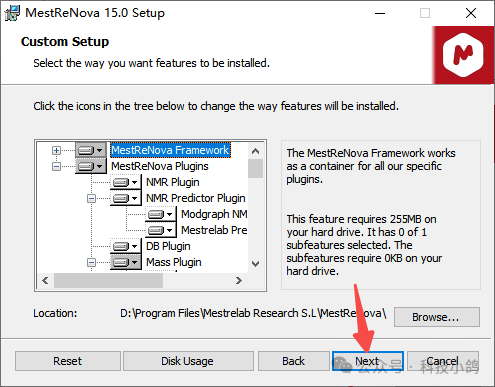Open Modgraph NM feature install dropdown icon
The width and height of the screenshot is (495, 387).
(161, 214)
